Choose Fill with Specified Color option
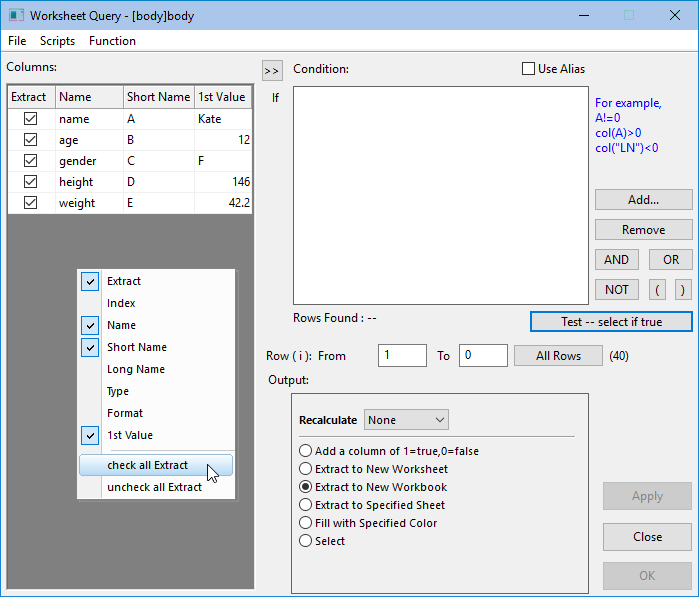The width and height of the screenshot is (699, 597). [x=307, y=523]
